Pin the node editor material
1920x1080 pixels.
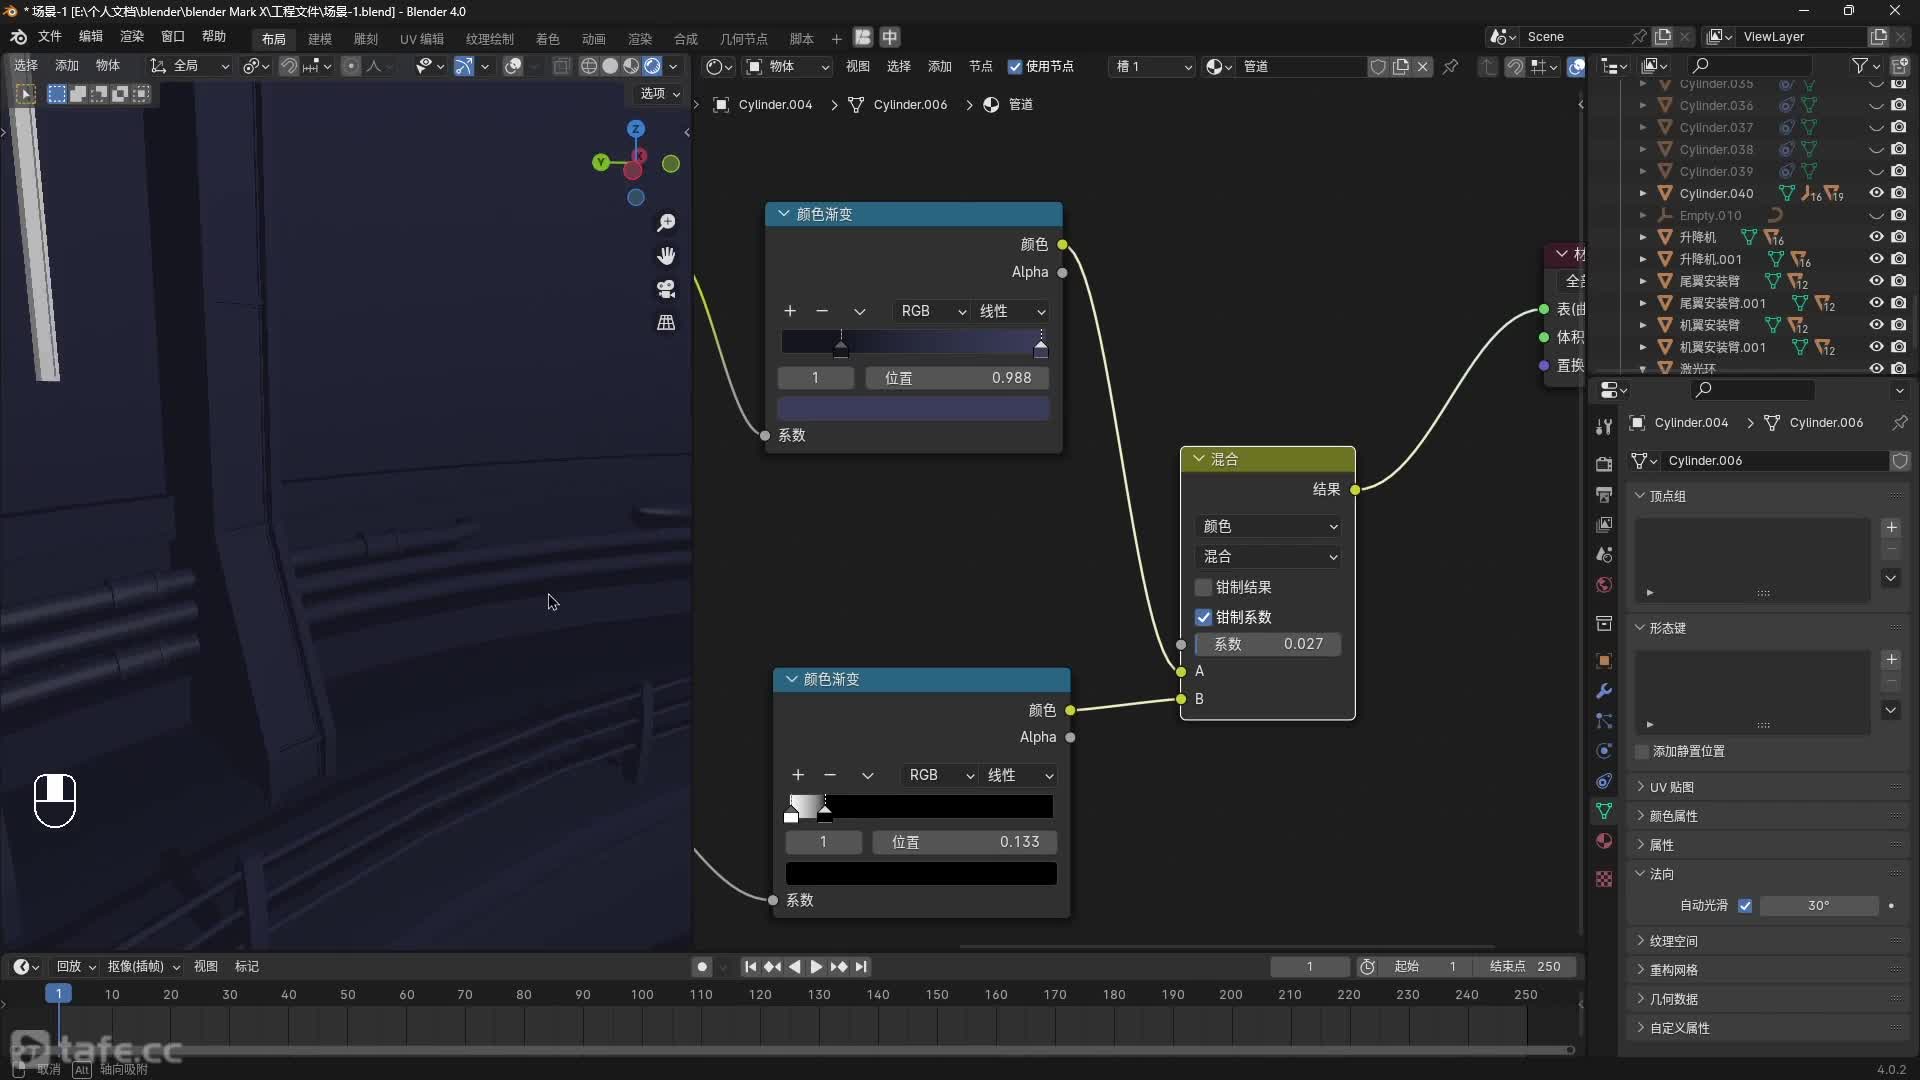coord(1450,66)
